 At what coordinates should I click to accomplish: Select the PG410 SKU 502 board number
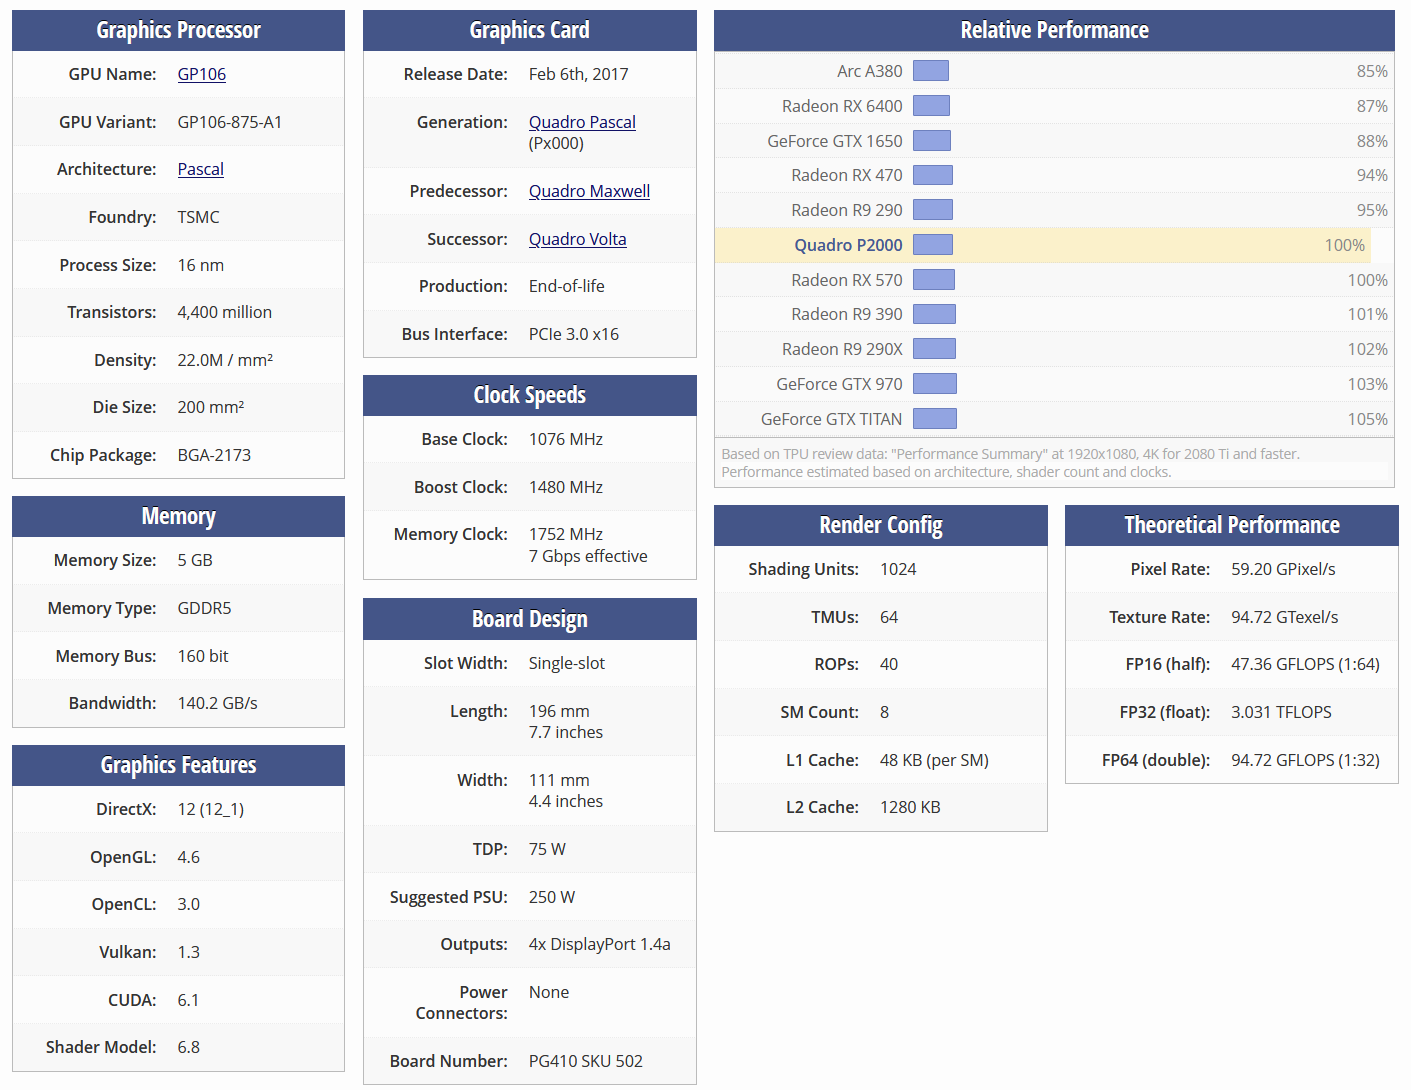point(585,1061)
